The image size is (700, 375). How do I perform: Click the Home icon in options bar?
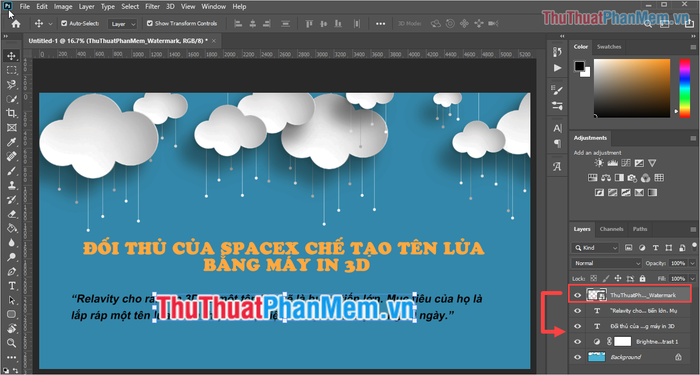tap(16, 24)
